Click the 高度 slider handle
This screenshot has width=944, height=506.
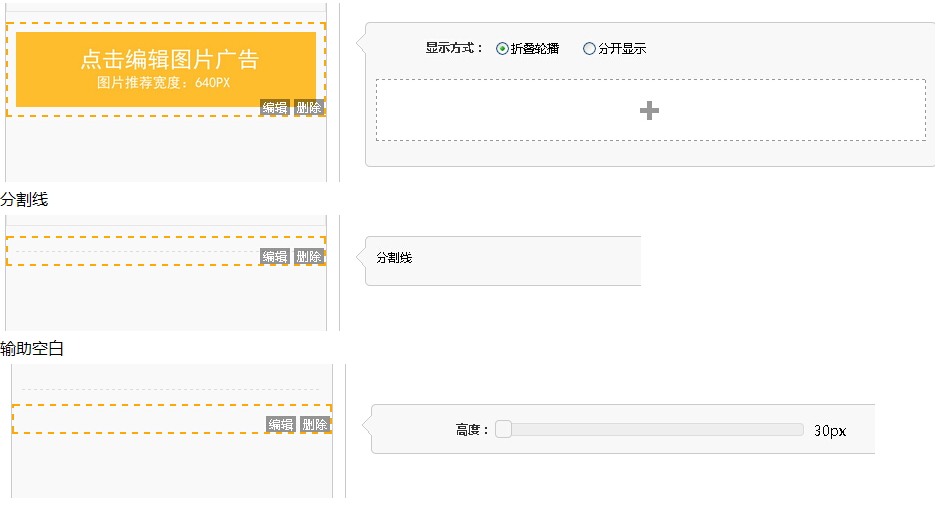(504, 429)
